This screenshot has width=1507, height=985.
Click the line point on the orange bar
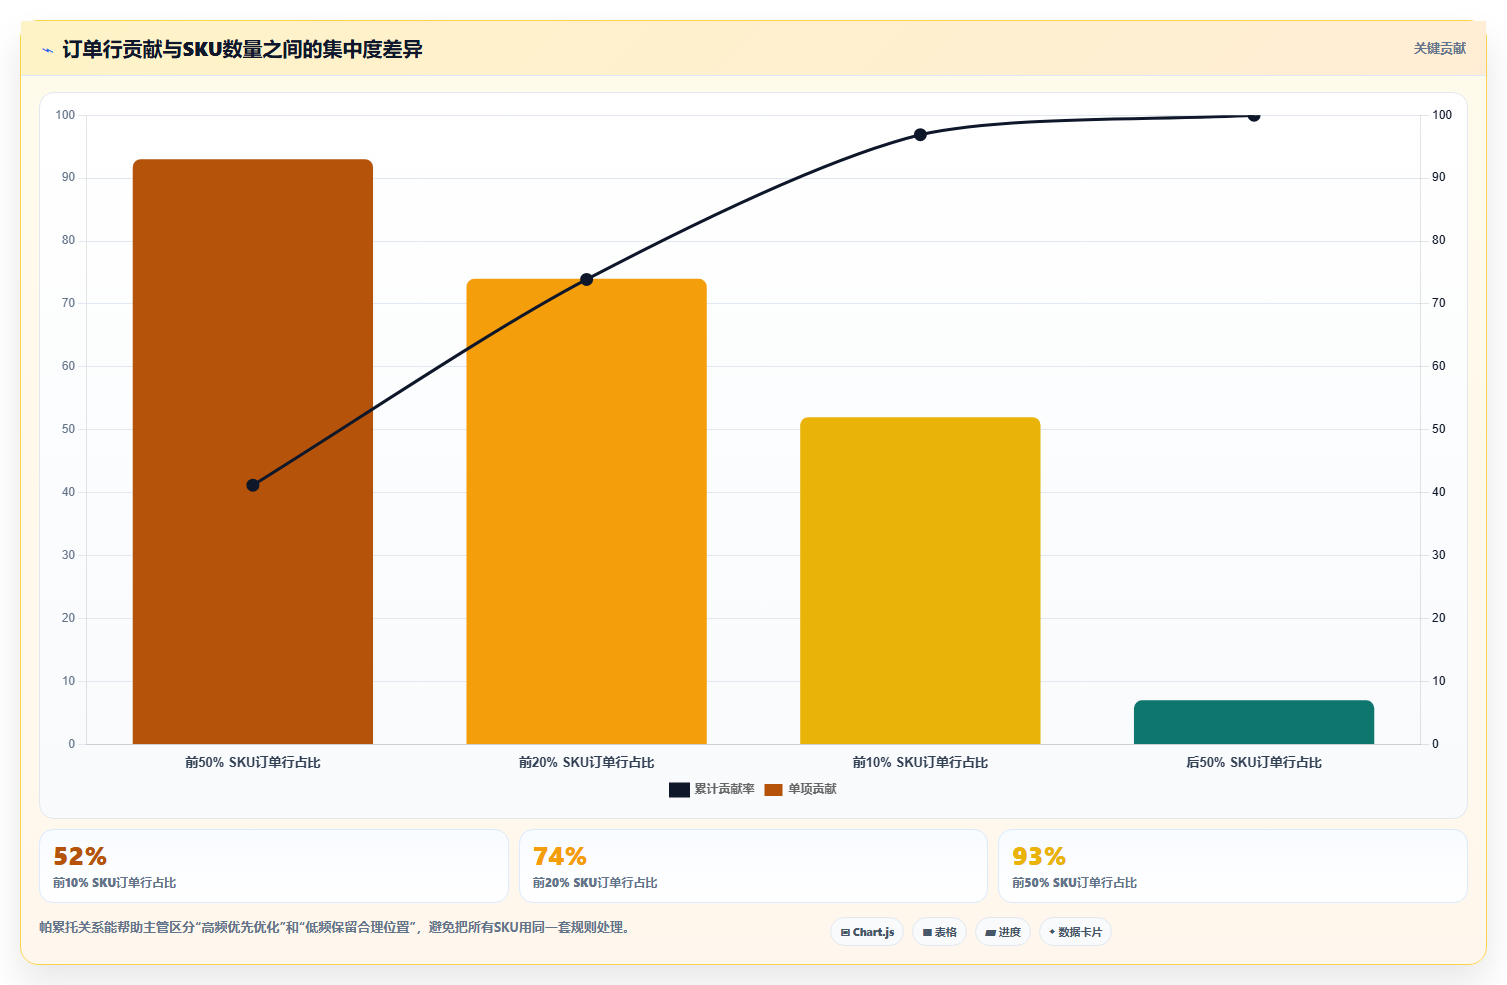pyautogui.click(x=587, y=279)
